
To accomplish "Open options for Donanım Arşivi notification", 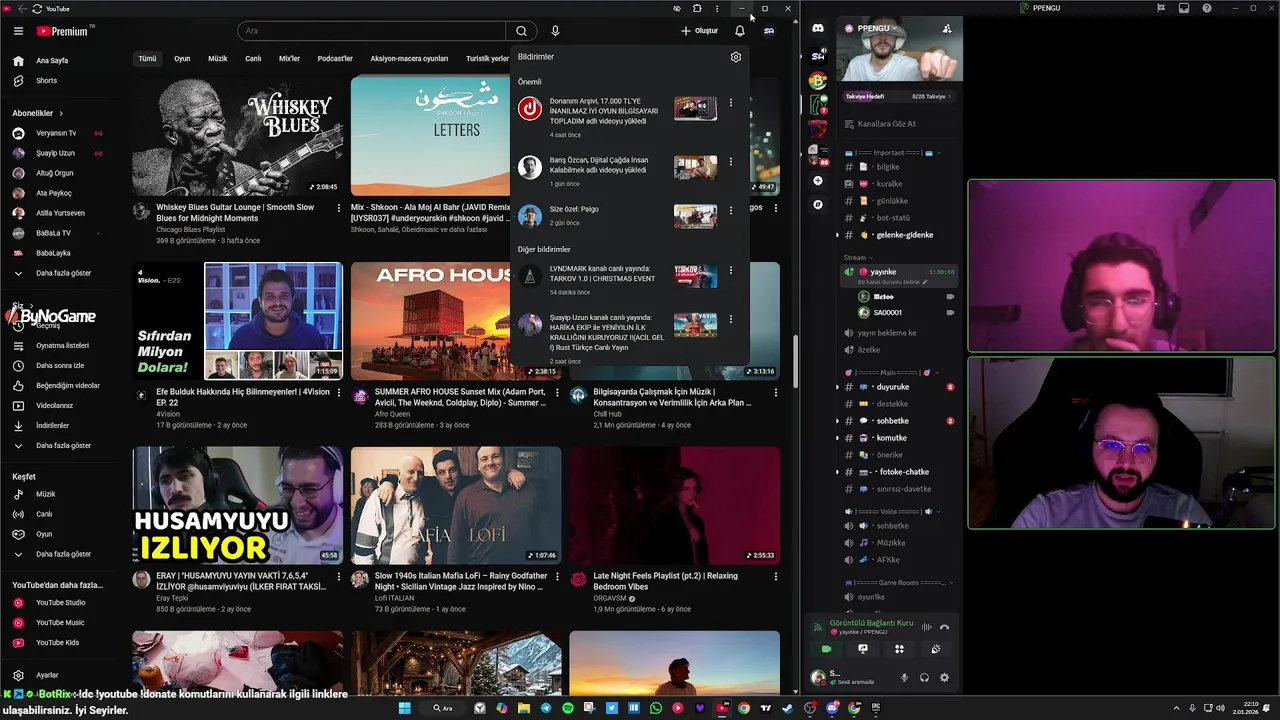I will pyautogui.click(x=731, y=102).
